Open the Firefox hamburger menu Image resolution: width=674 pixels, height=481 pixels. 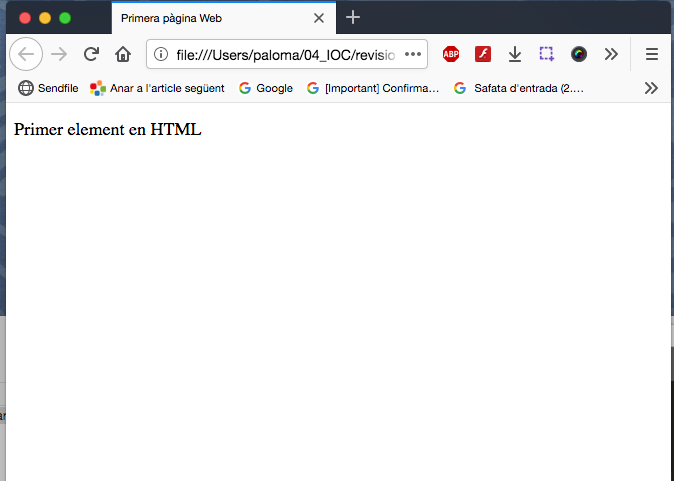(x=652, y=54)
